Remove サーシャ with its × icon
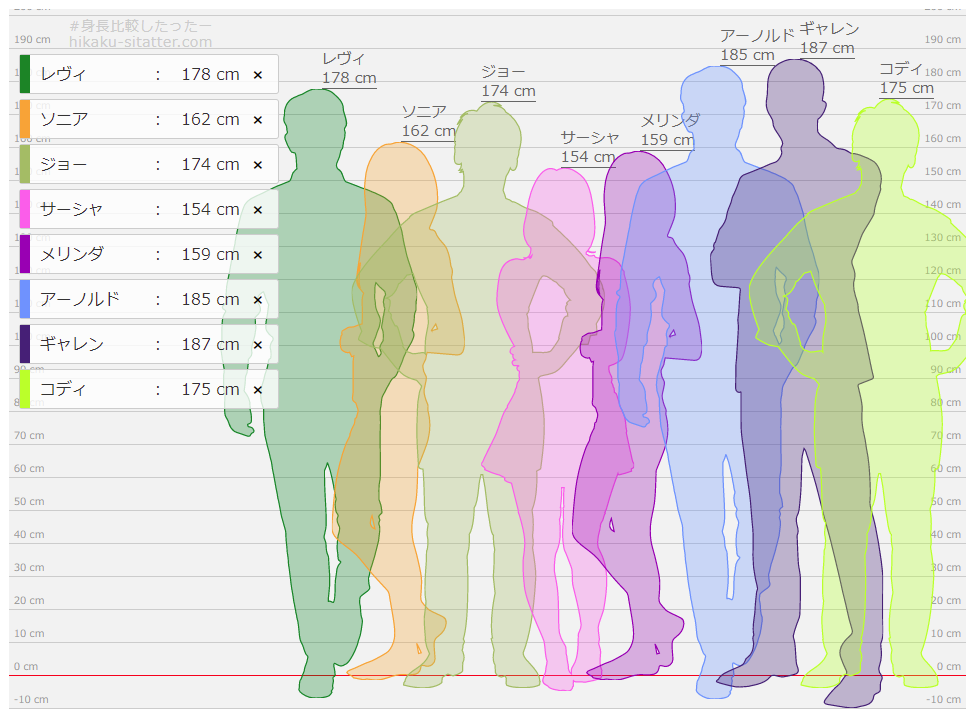This screenshot has height=709, width=972. tap(257, 210)
